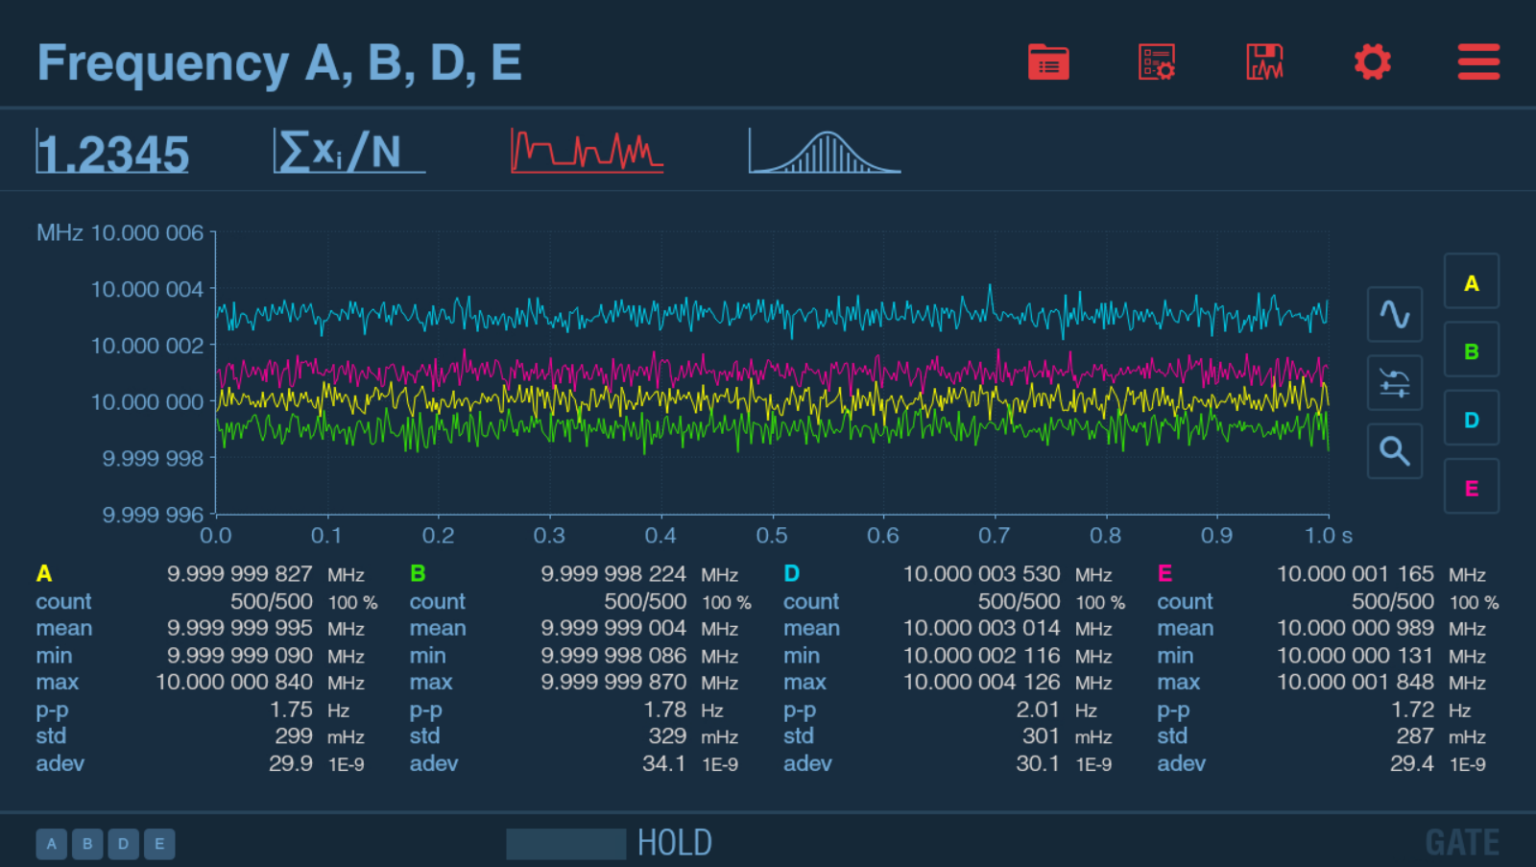The image size is (1536, 867).
Task: Toggle channel B trace button
Action: click(1471, 351)
